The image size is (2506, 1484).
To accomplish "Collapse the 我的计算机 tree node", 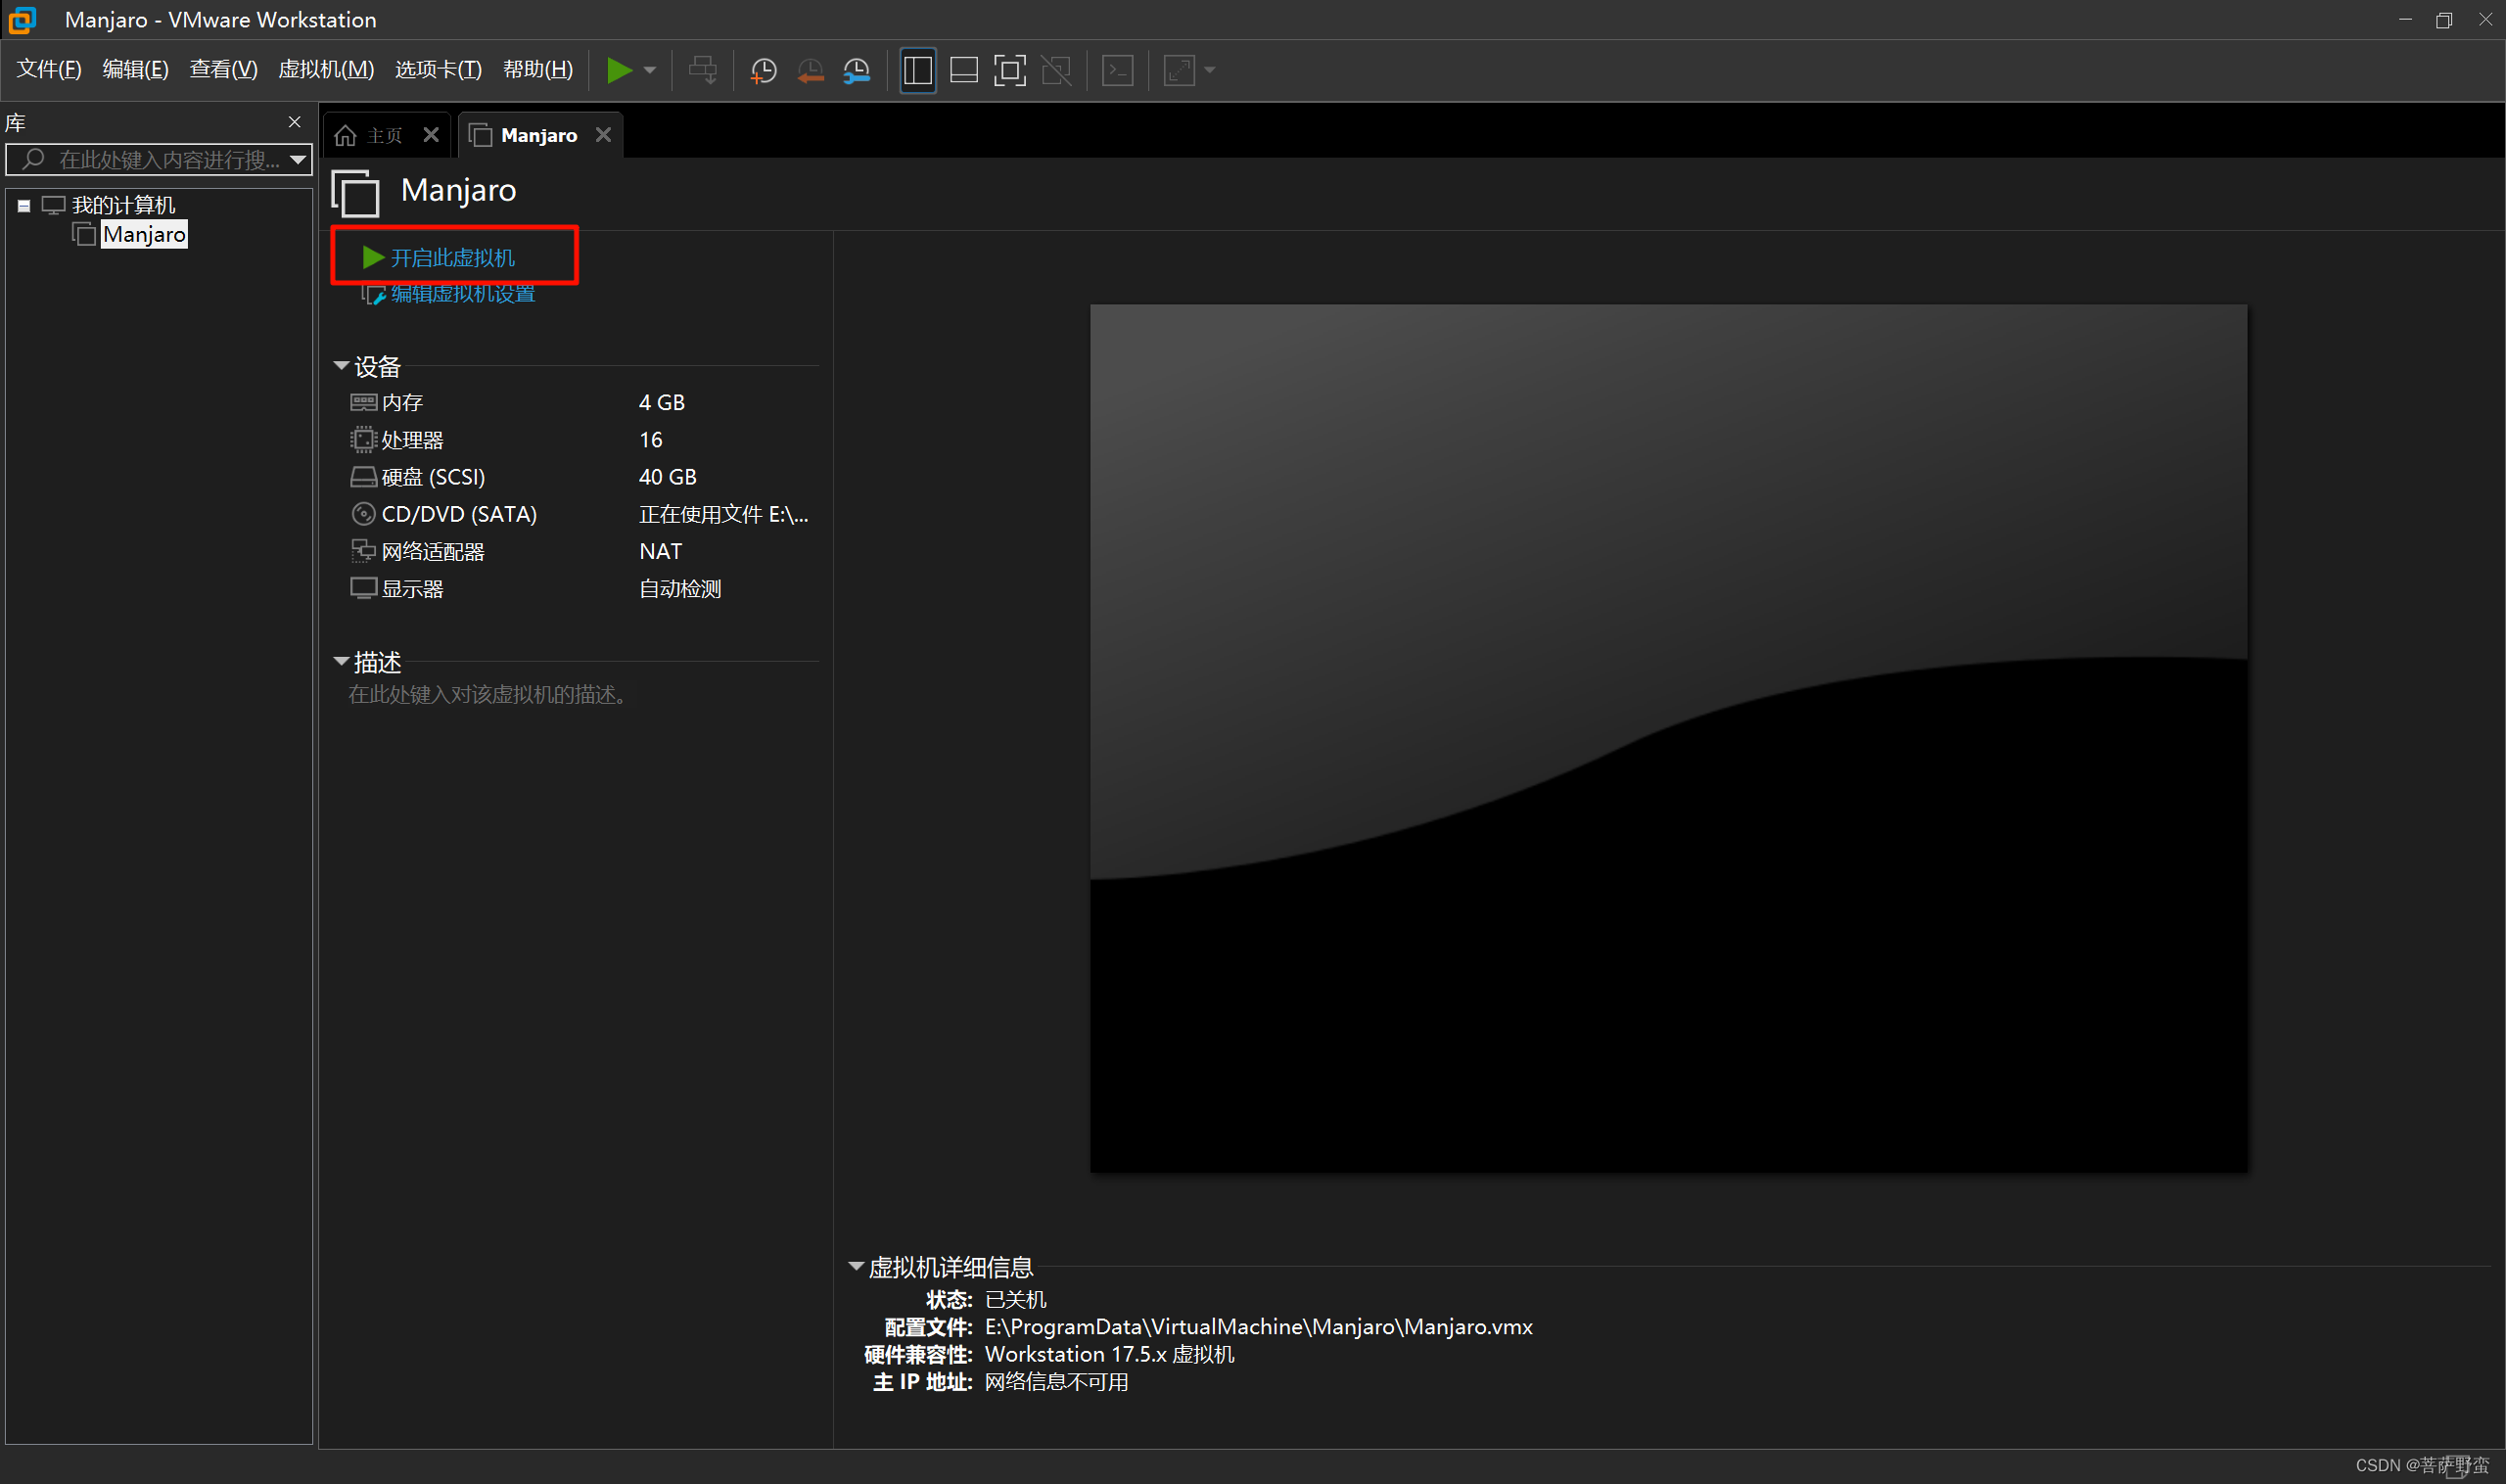I will 24,206.
